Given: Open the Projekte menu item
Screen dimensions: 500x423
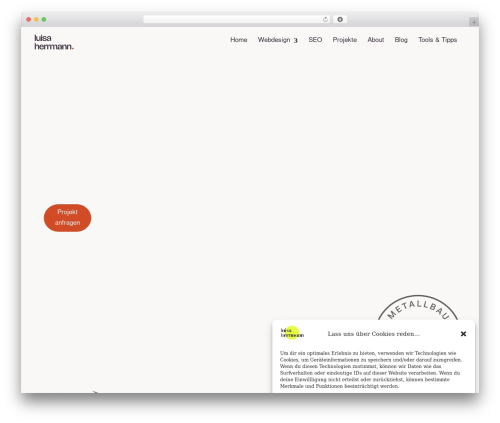Looking at the screenshot, I should [x=345, y=40].
